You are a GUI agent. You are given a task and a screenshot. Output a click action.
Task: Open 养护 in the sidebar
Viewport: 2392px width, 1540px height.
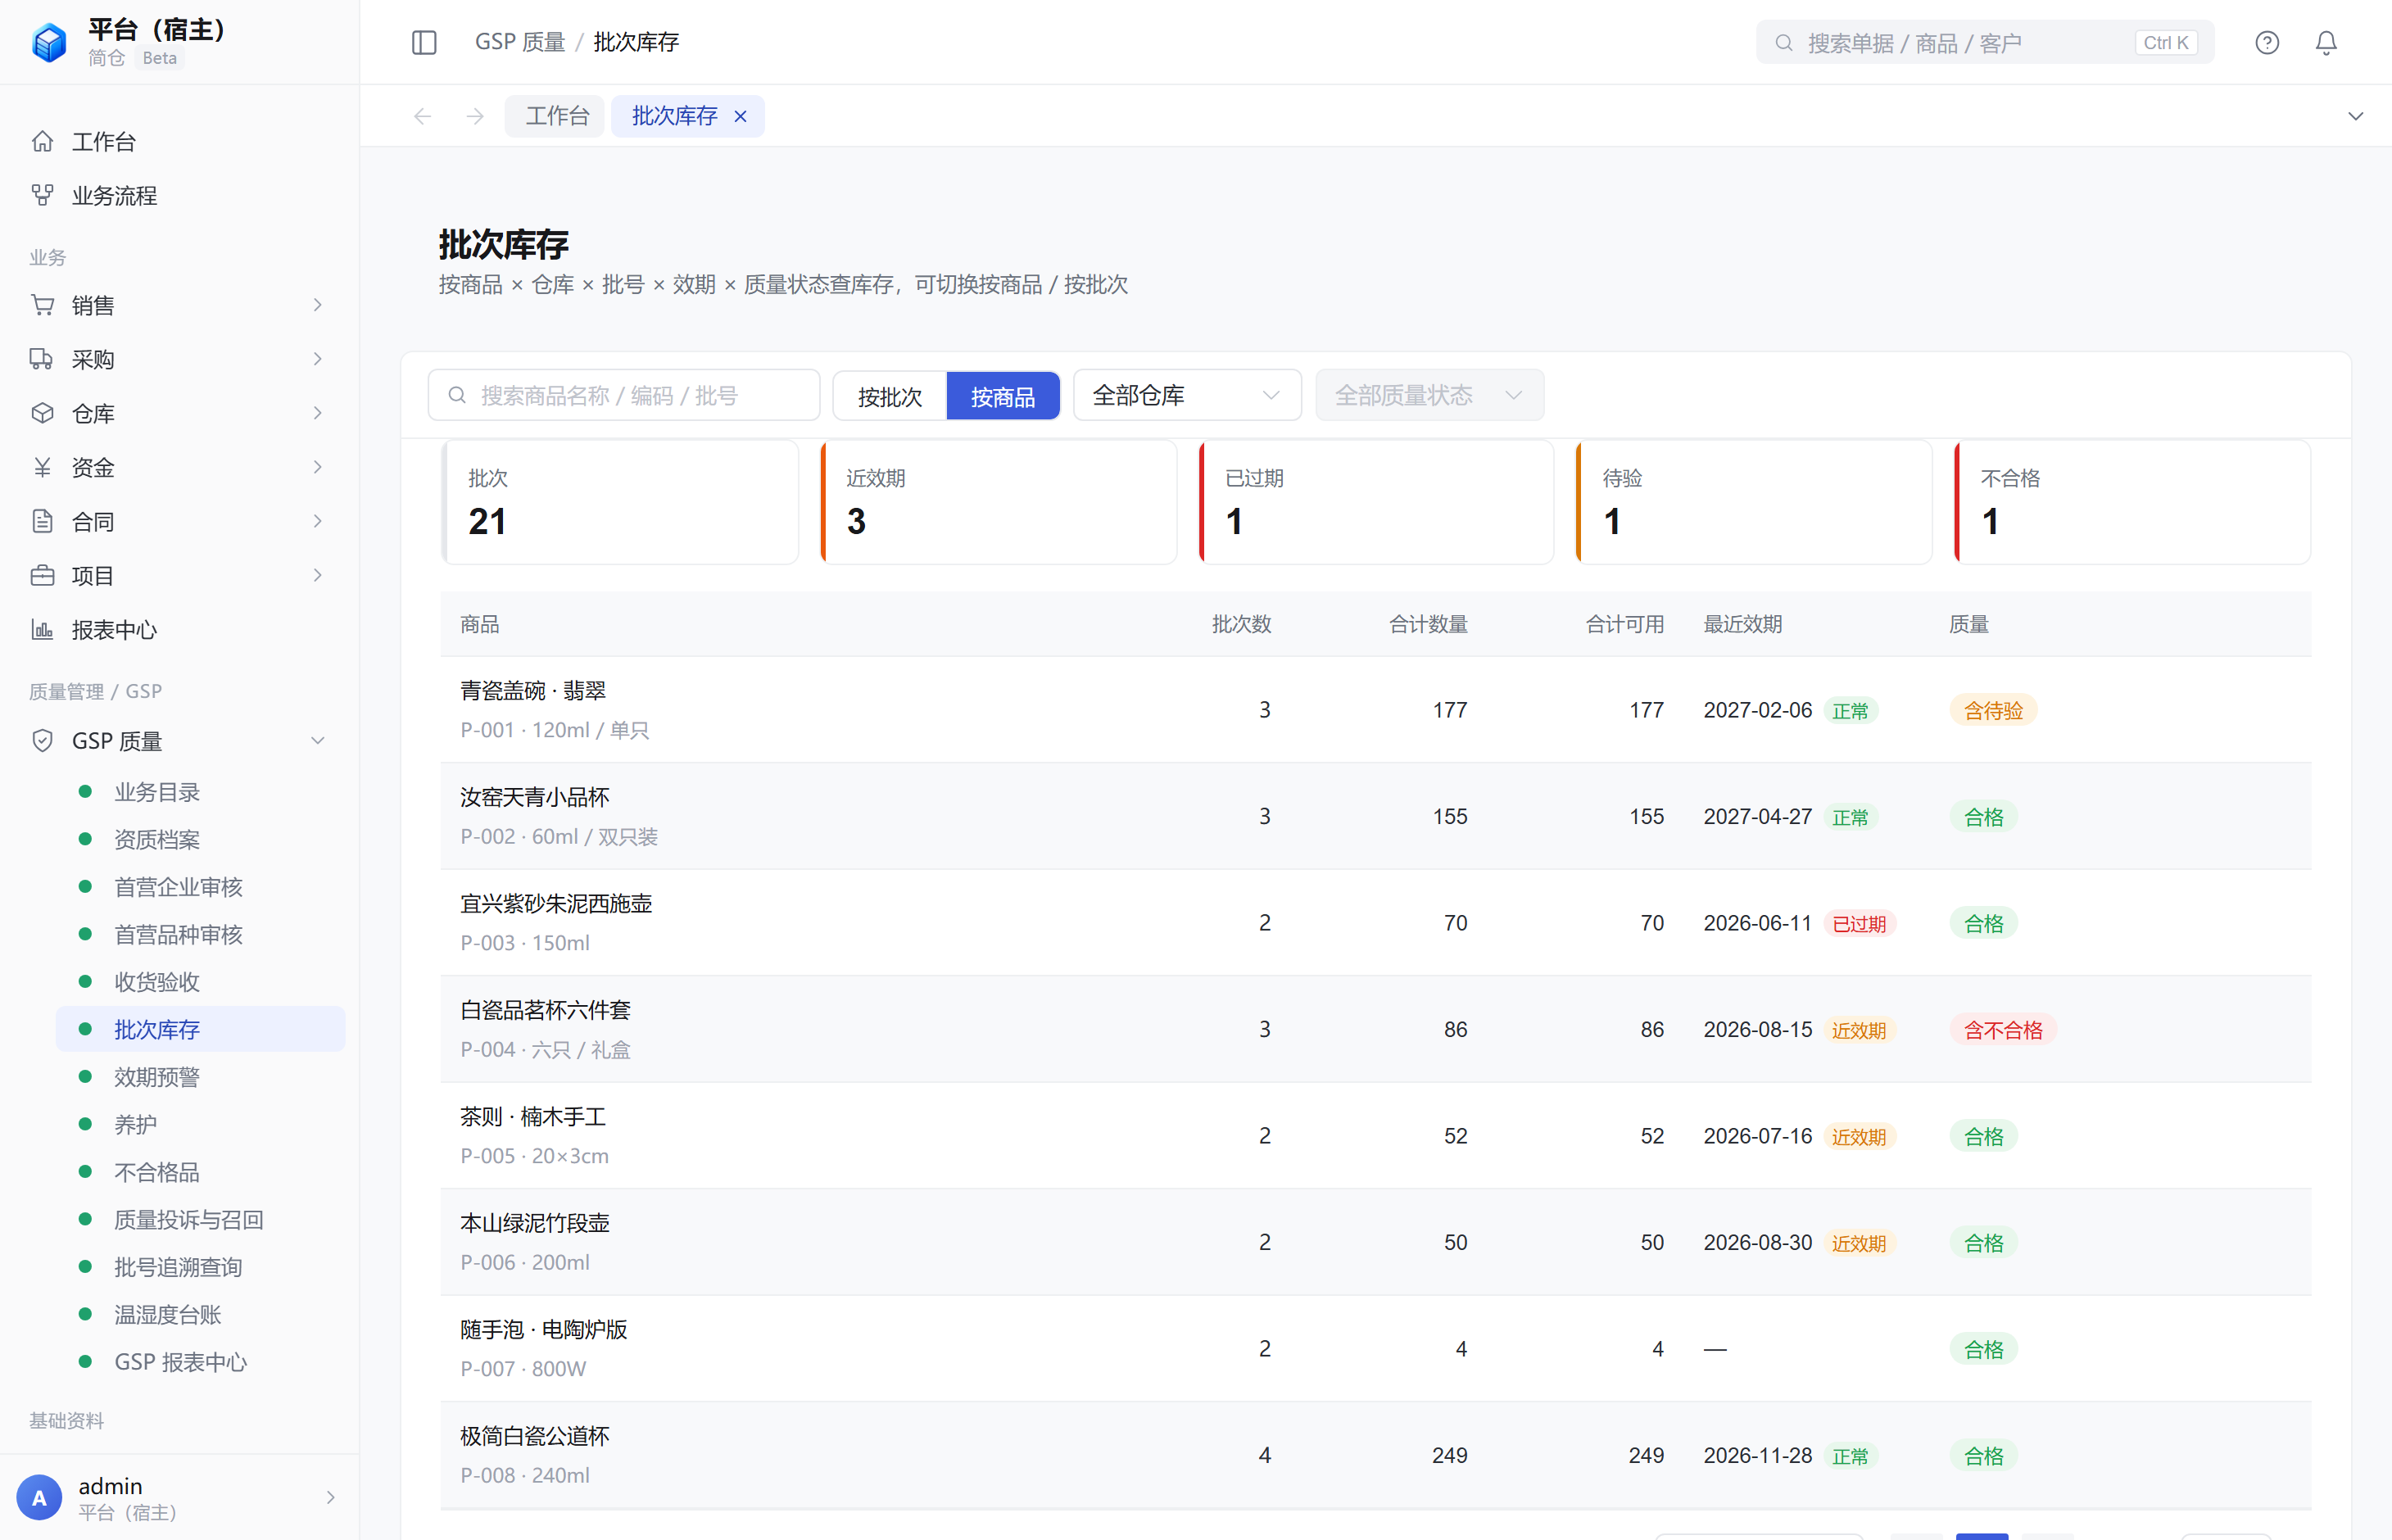click(200, 1124)
